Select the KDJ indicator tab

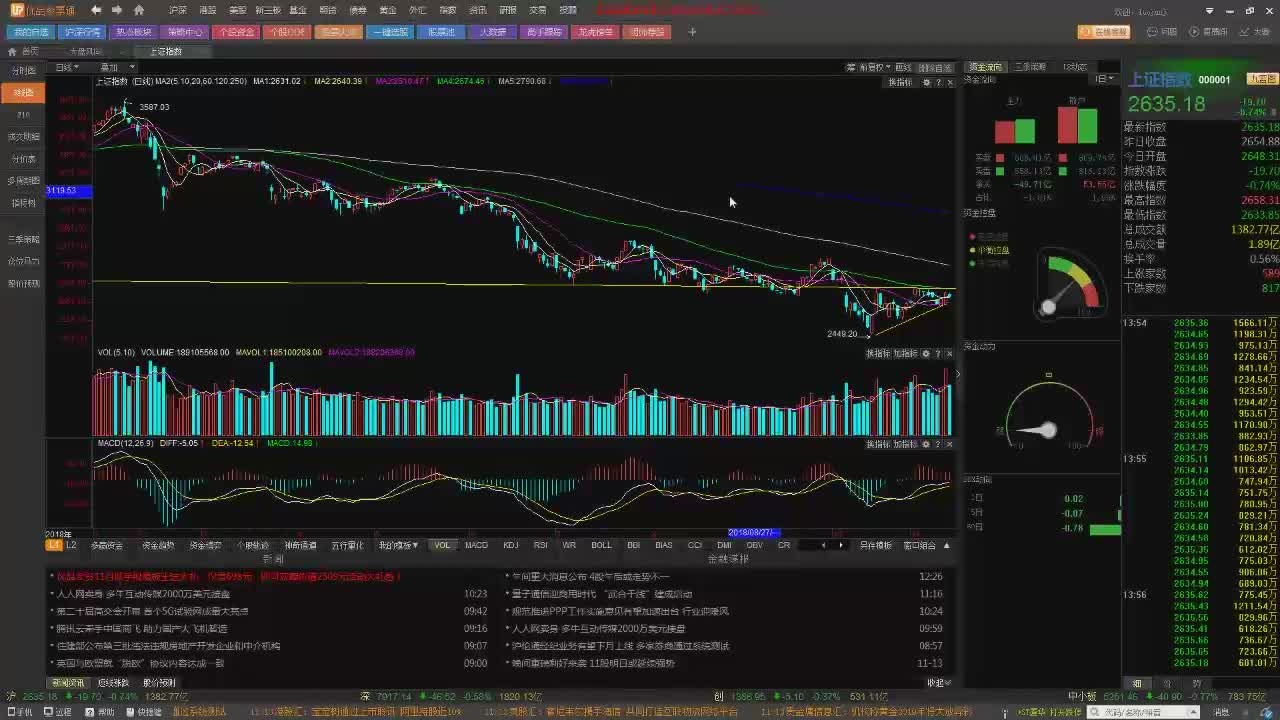coord(510,545)
